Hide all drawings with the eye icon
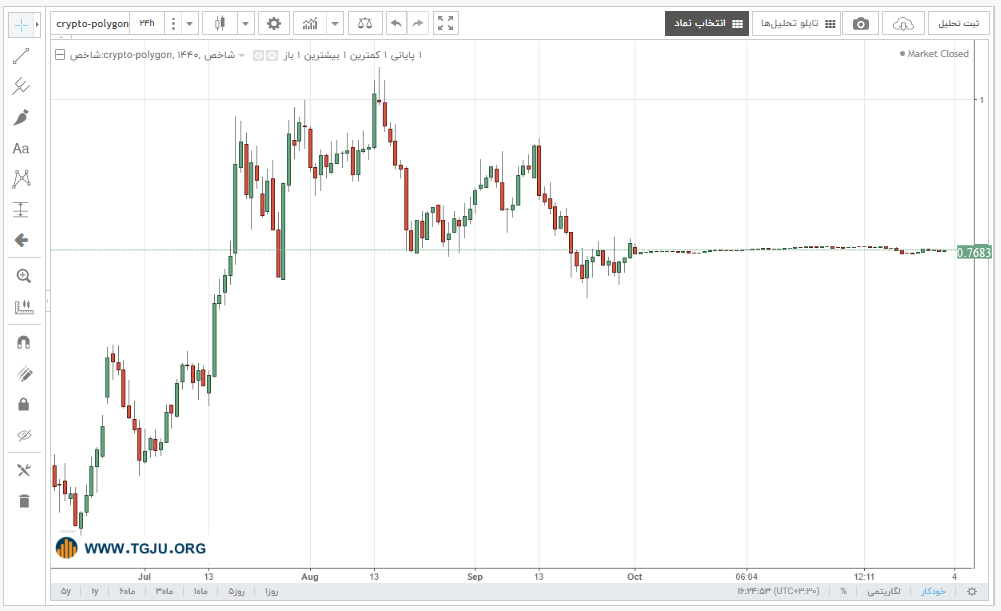The height and width of the screenshot is (611, 1001). tap(24, 435)
